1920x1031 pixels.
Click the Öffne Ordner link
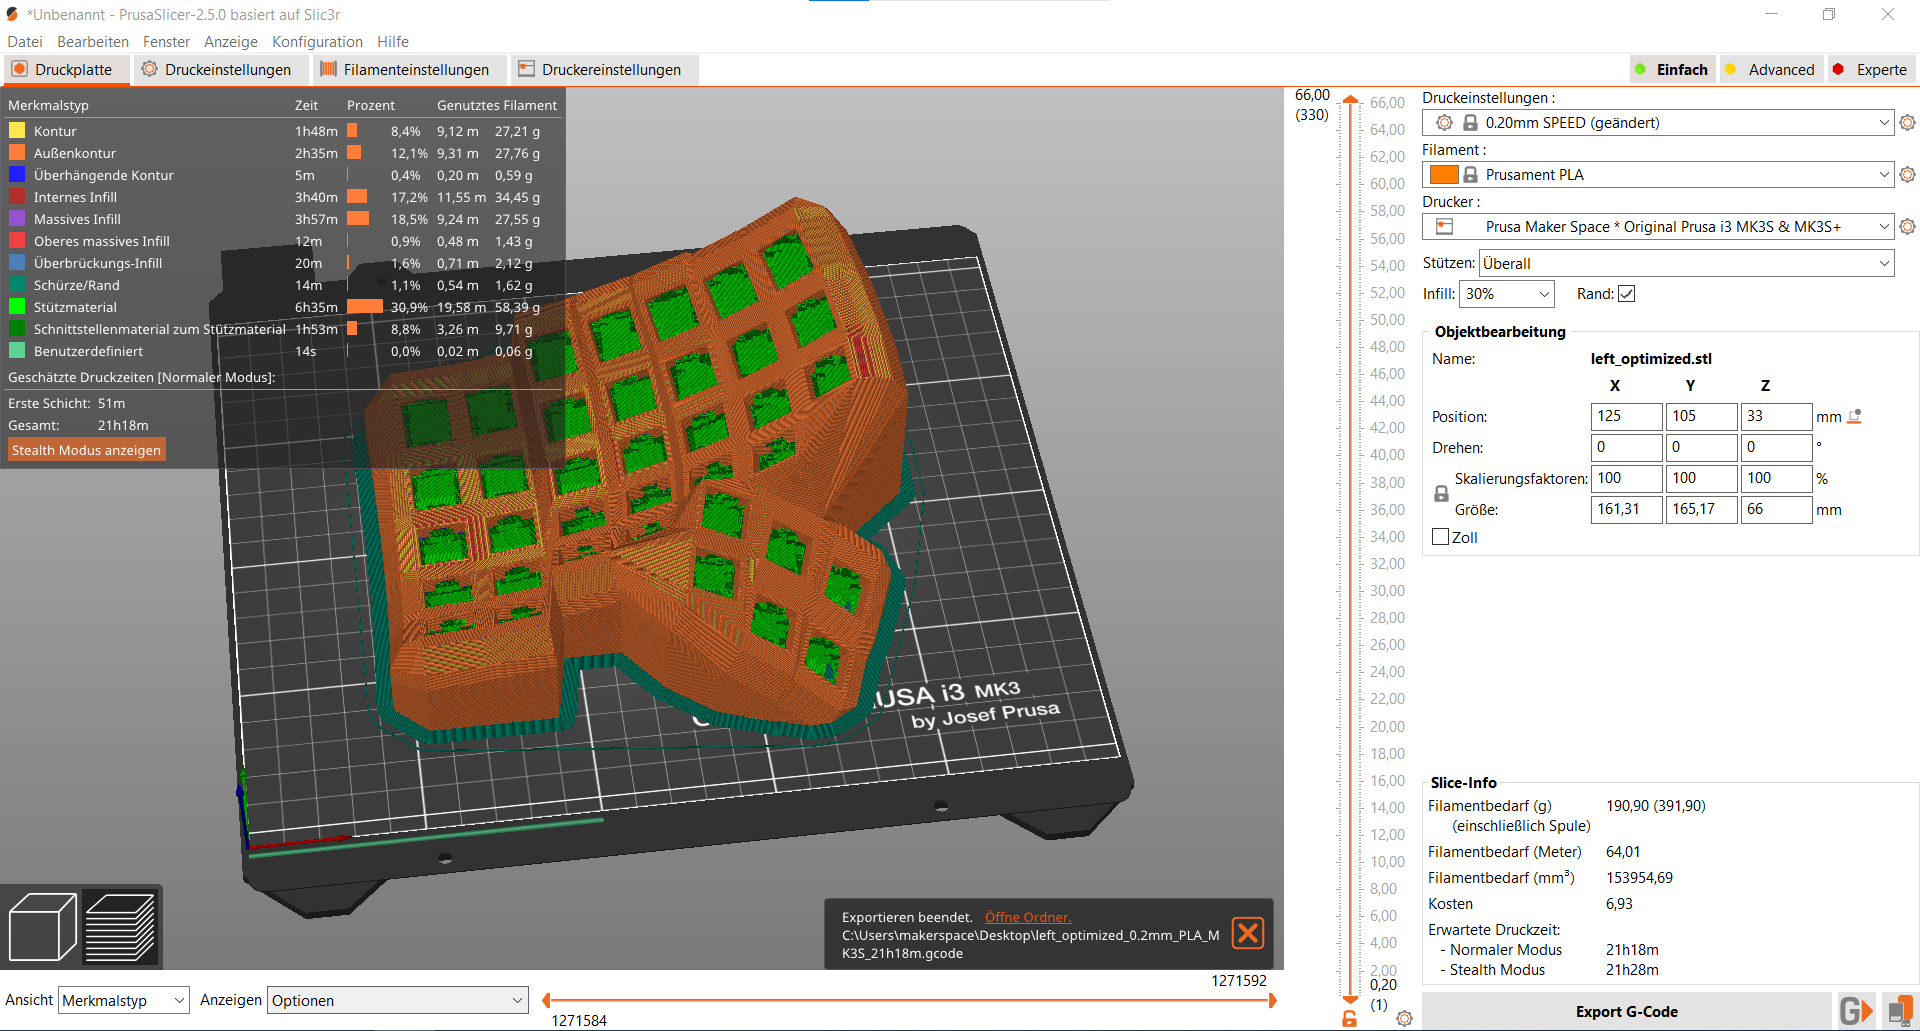pos(1027,917)
